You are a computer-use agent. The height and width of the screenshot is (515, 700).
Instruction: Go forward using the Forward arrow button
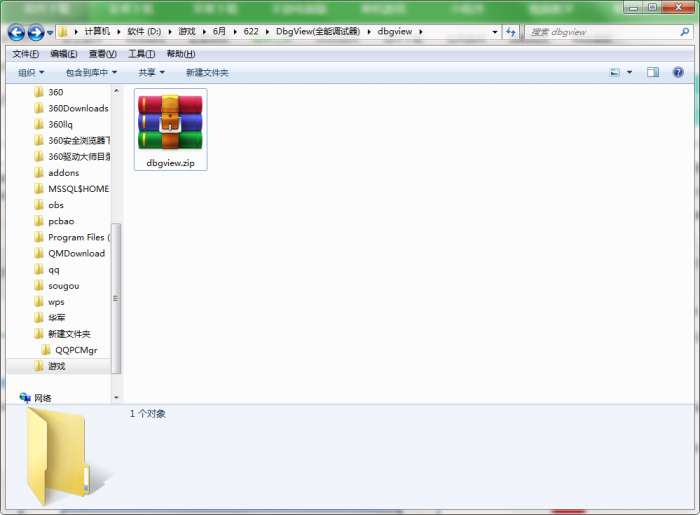tap(36, 32)
